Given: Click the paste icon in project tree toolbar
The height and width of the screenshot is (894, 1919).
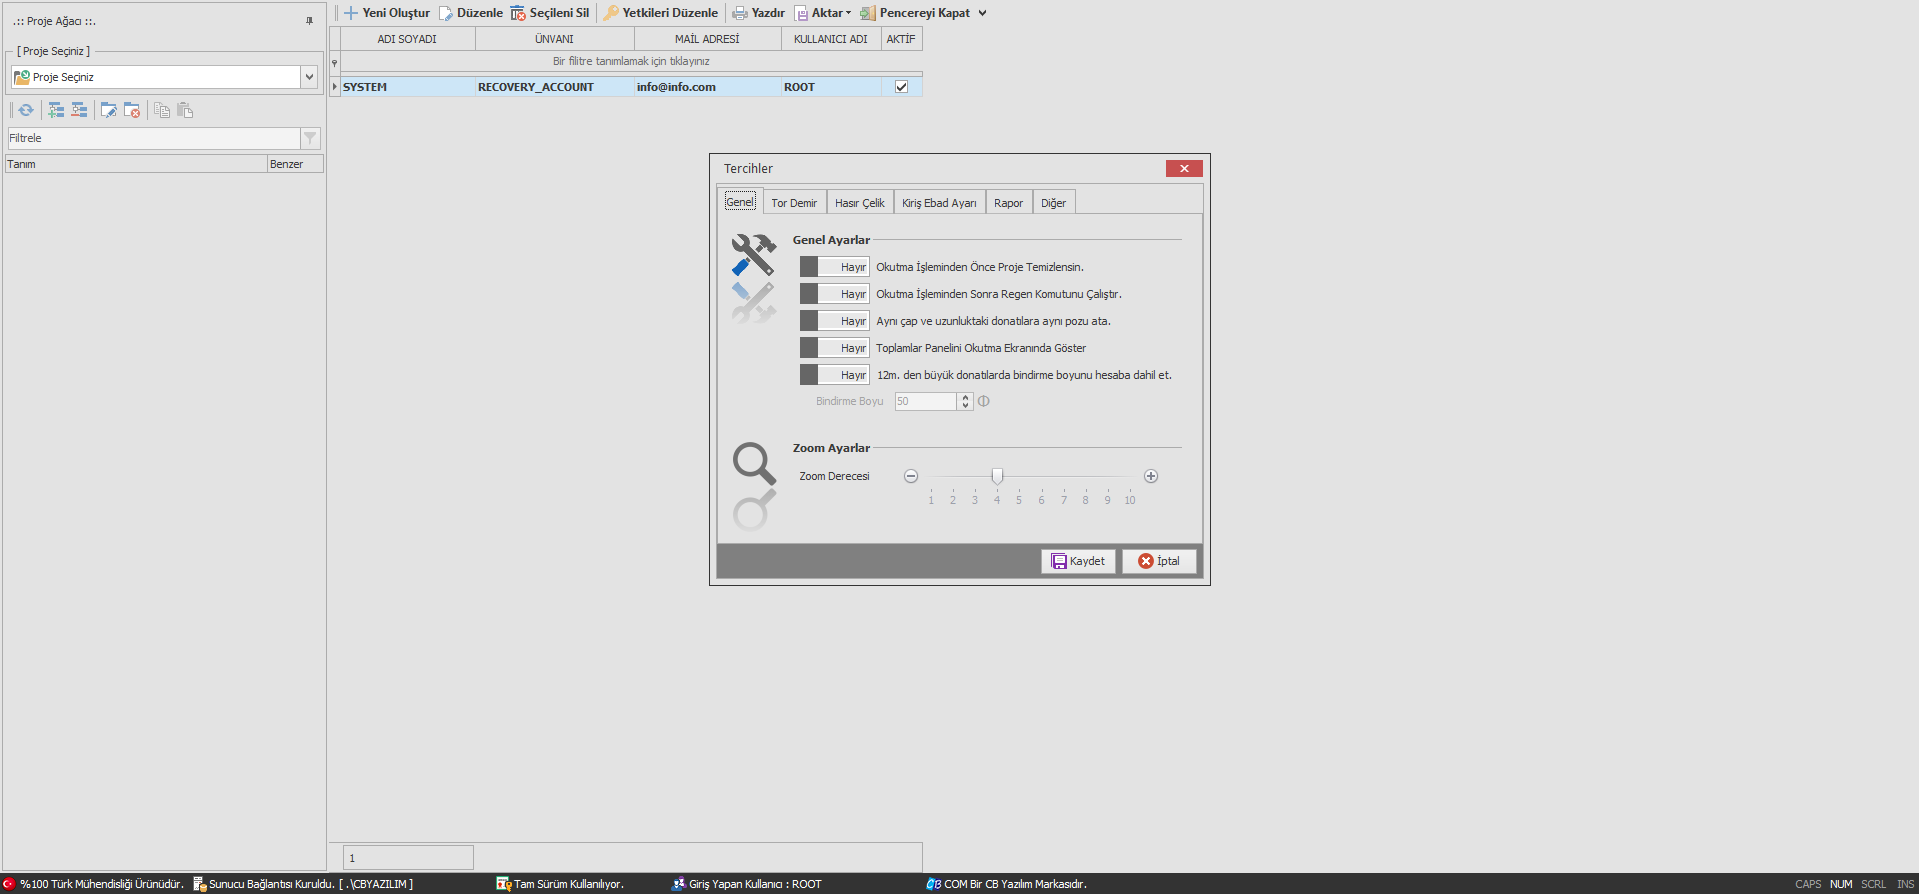Looking at the screenshot, I should (x=185, y=110).
